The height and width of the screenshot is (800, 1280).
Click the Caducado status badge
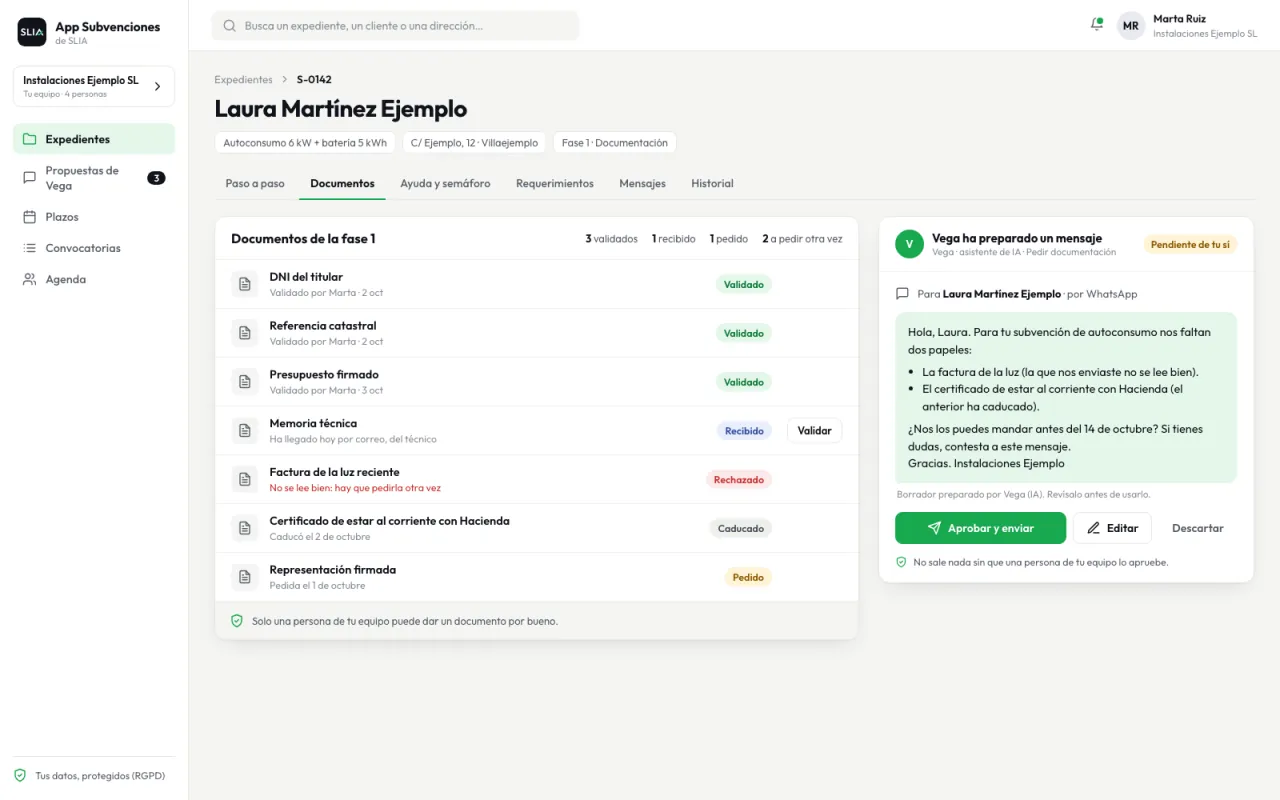(741, 528)
